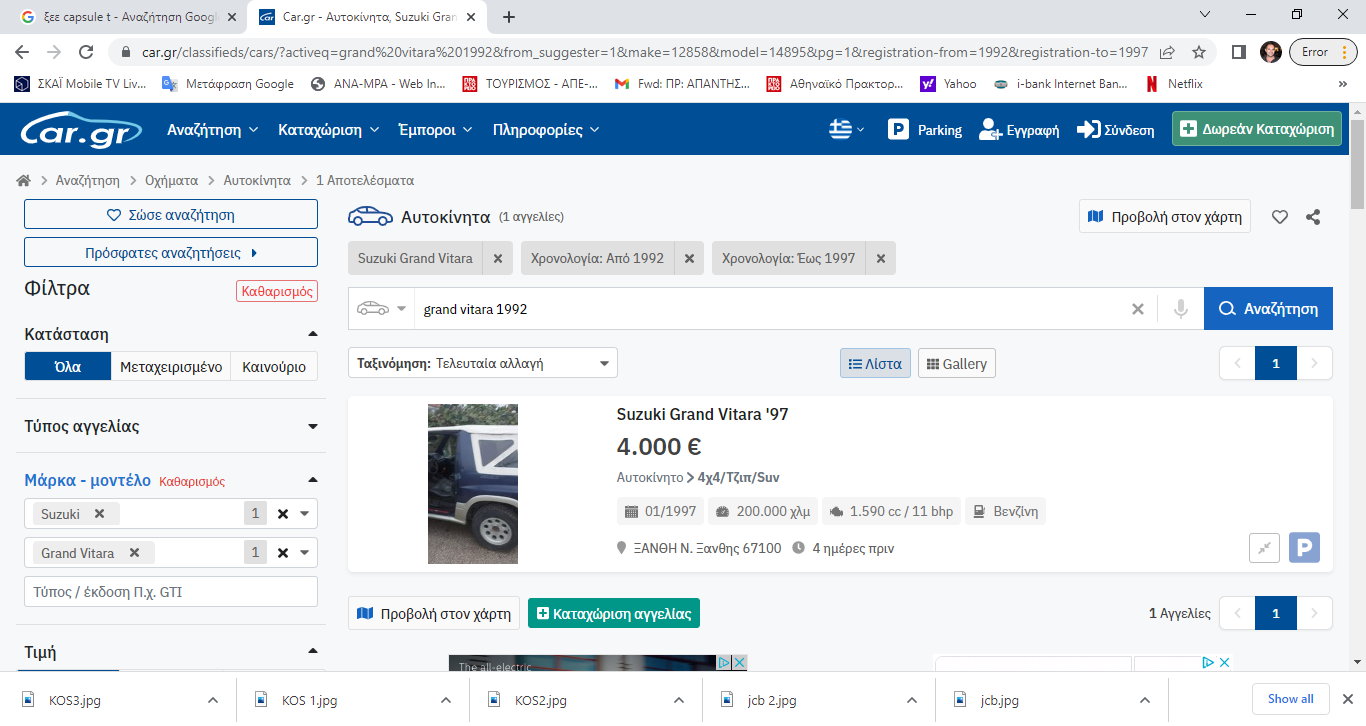
Task: Click the Αυτοκίνητα breadcrumb
Action: pyautogui.click(x=257, y=181)
